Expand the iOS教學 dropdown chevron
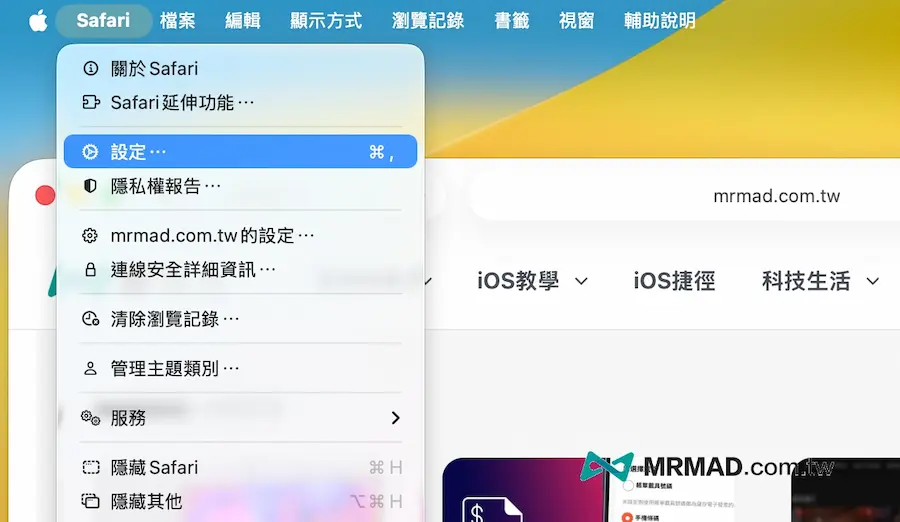 click(581, 281)
